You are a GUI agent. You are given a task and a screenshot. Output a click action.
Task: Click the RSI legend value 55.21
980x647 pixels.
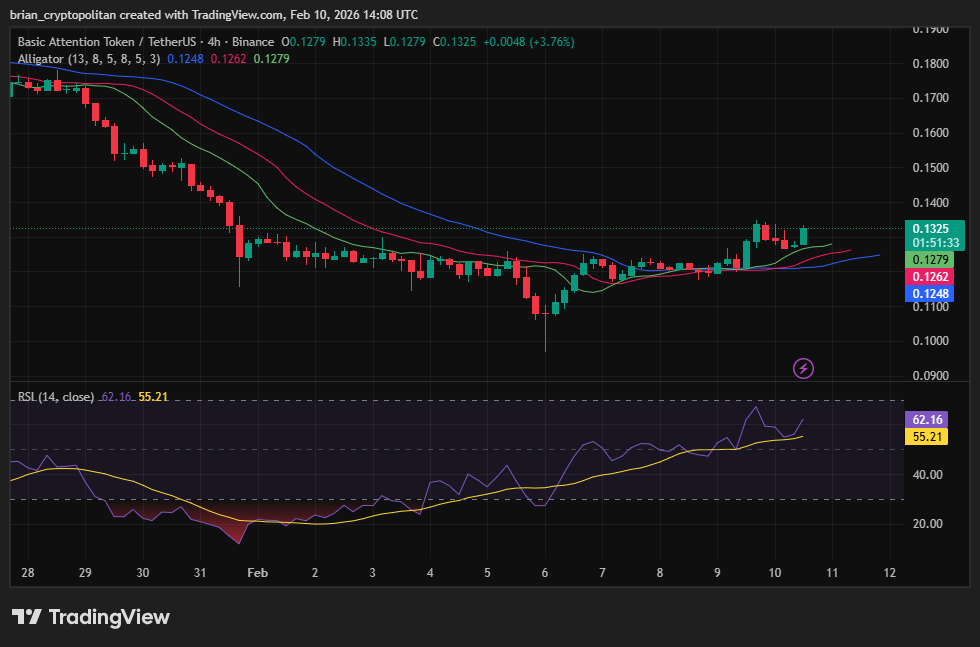tap(153, 397)
